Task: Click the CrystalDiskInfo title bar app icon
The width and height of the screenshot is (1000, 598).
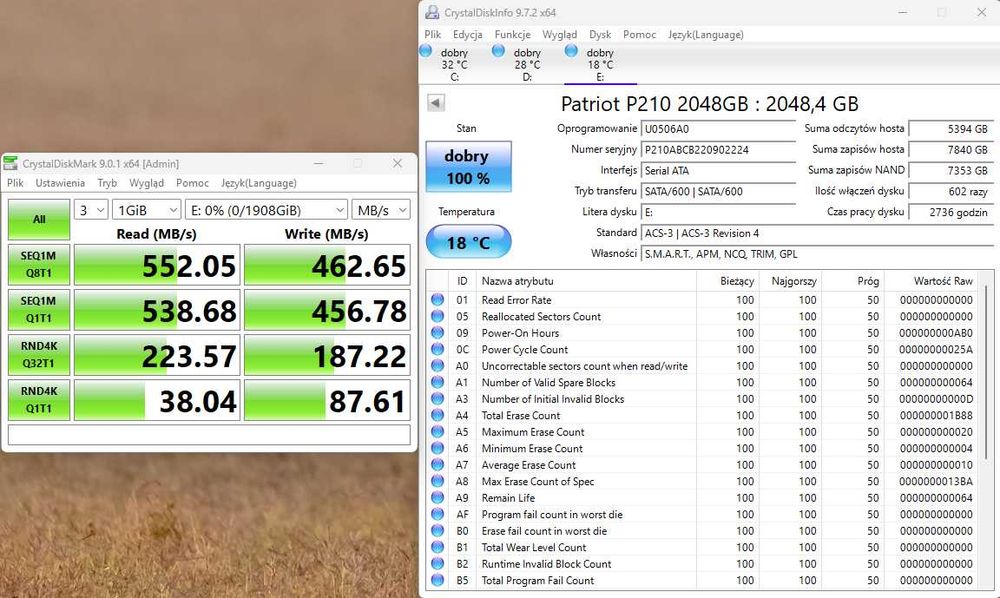Action: [x=432, y=12]
